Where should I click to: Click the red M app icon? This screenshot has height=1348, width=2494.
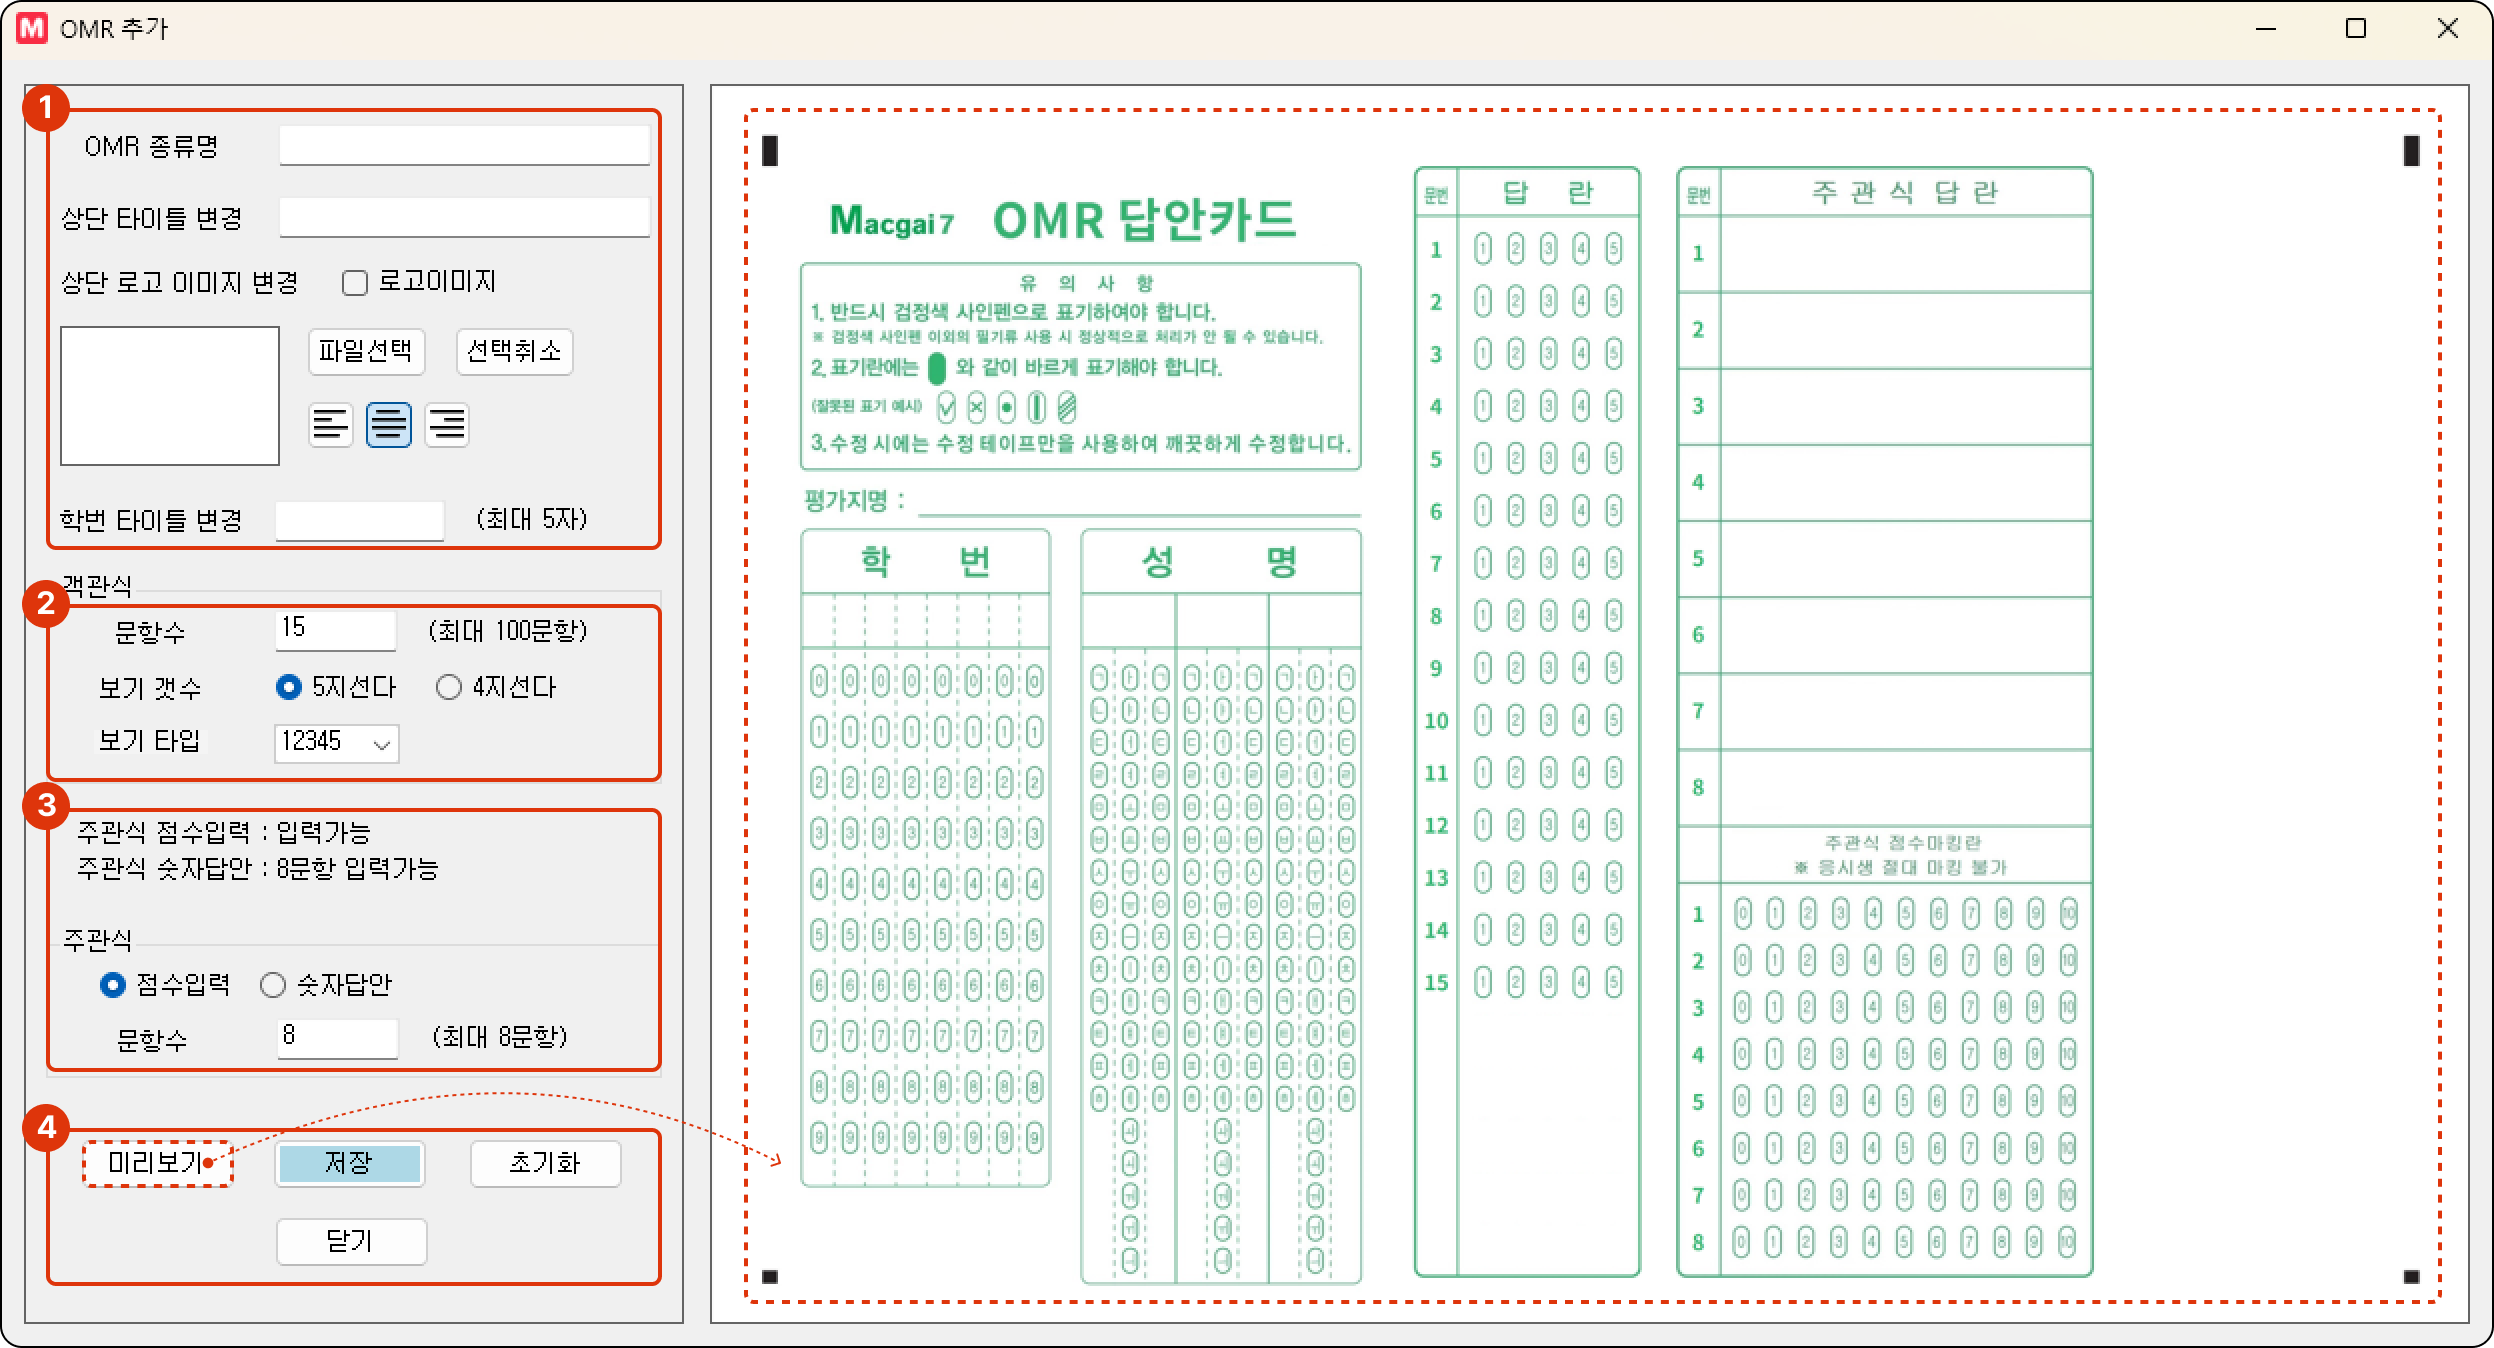32,28
